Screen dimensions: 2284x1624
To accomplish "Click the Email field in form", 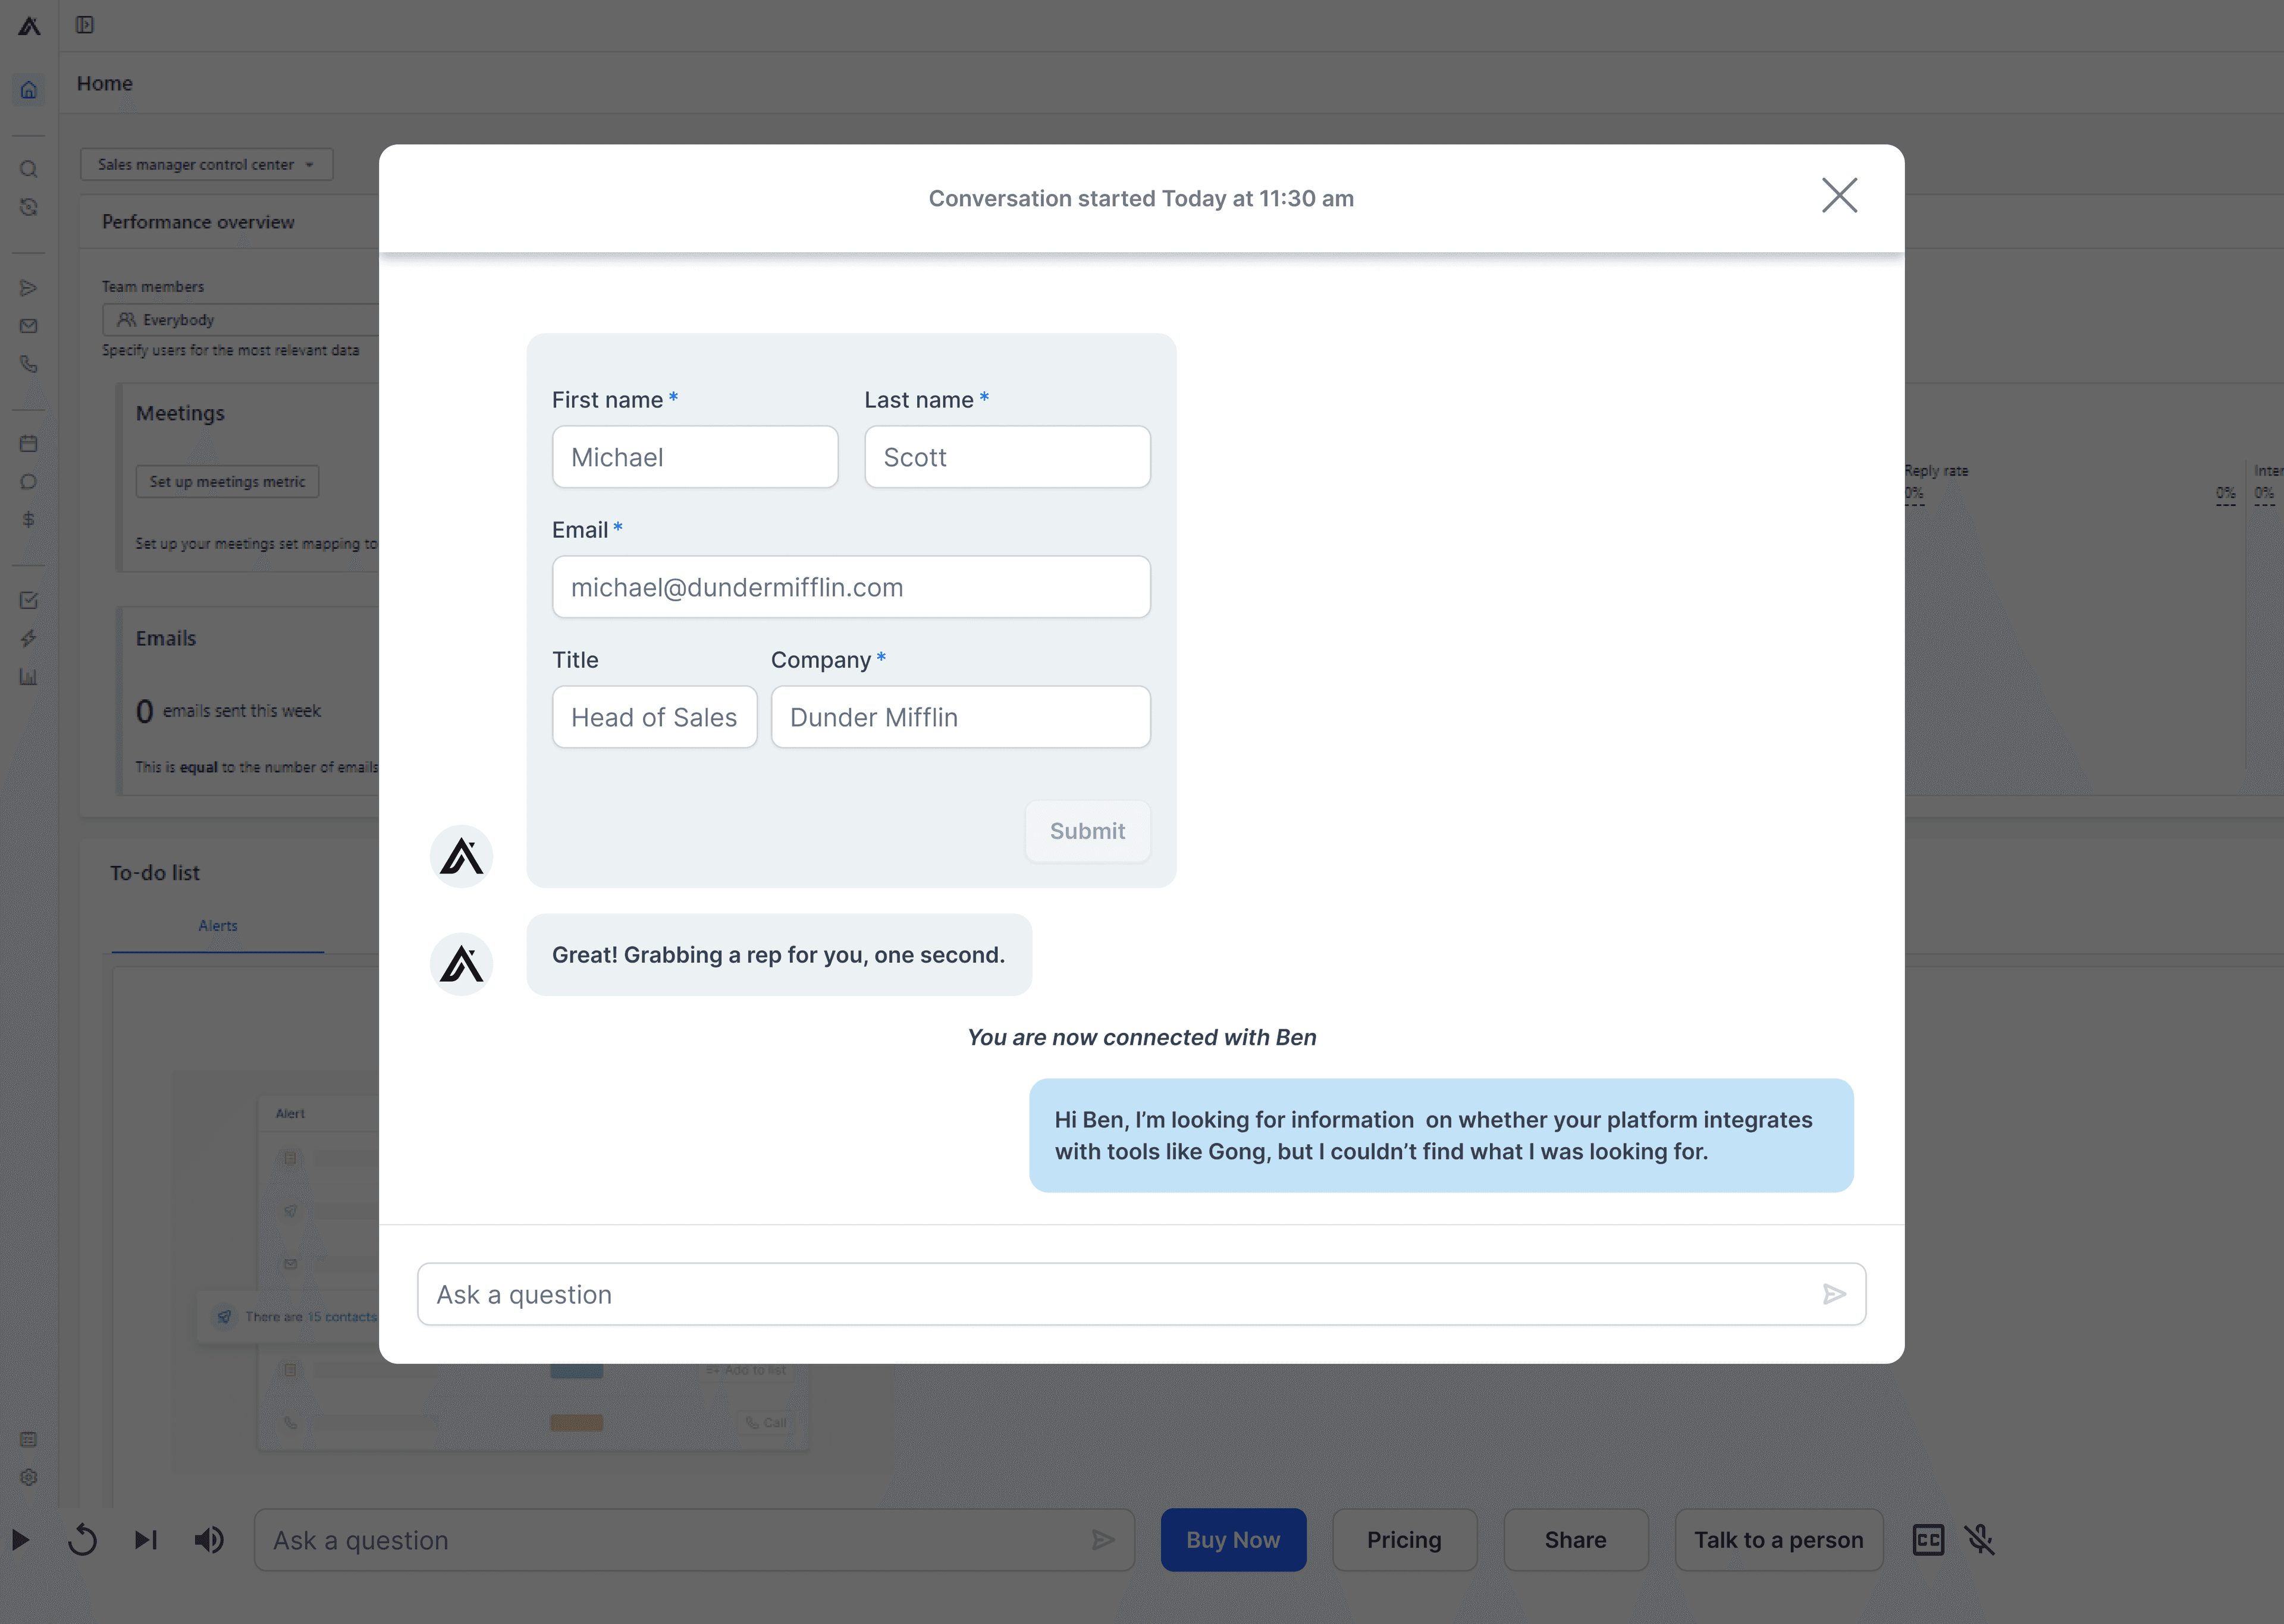I will pyautogui.click(x=851, y=587).
